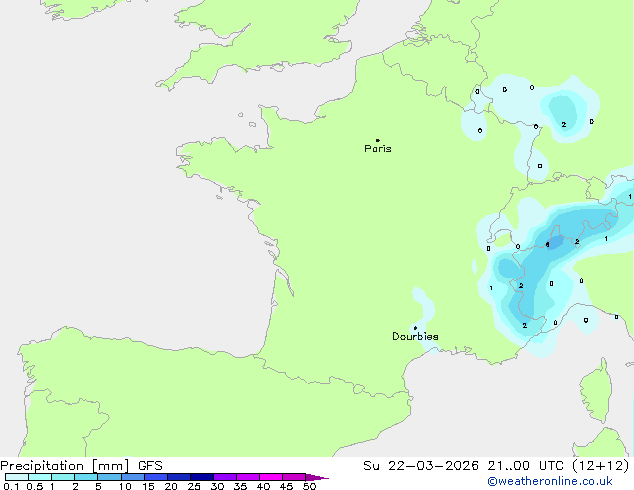Select the 1–2 mm legend swatch
The height and width of the screenshot is (490, 634).
(63, 477)
